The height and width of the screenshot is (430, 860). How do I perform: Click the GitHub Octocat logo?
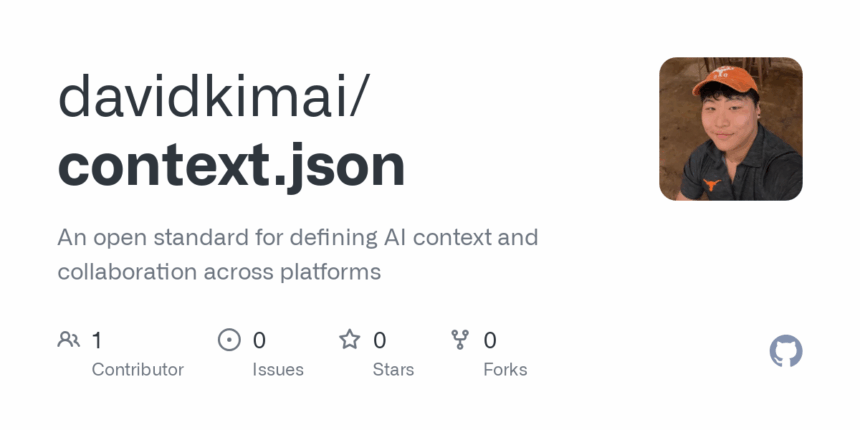785,351
